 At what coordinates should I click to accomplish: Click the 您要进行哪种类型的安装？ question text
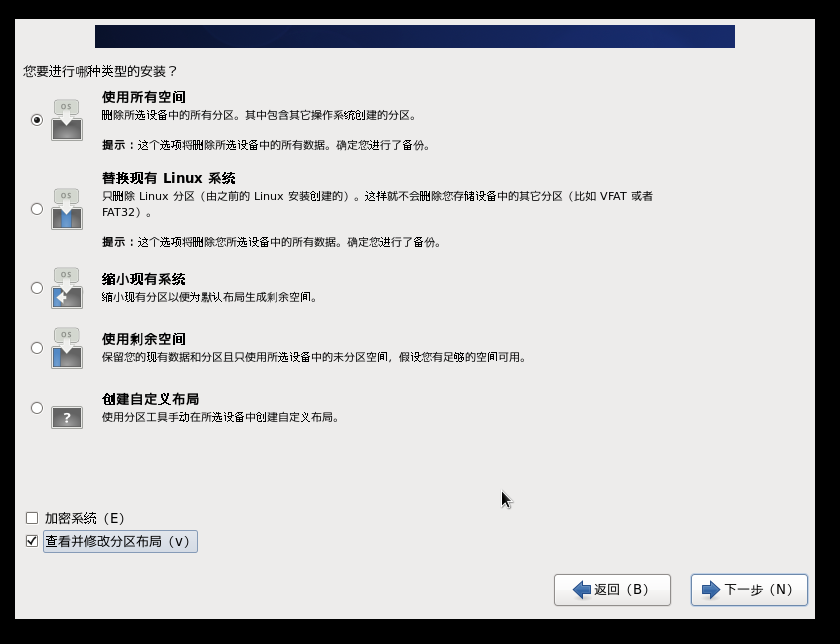coord(100,71)
